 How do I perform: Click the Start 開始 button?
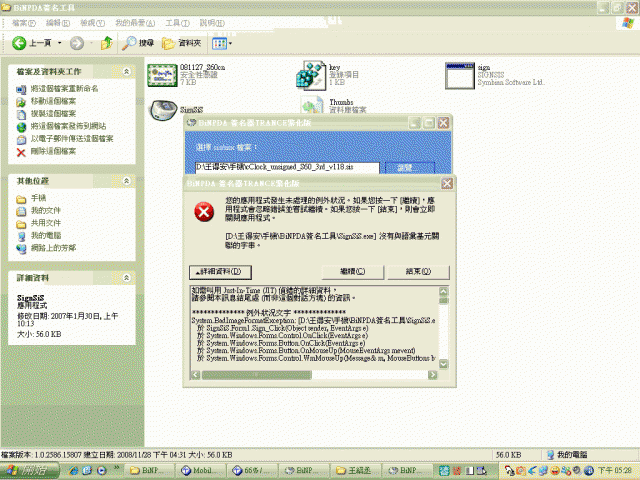29,470
